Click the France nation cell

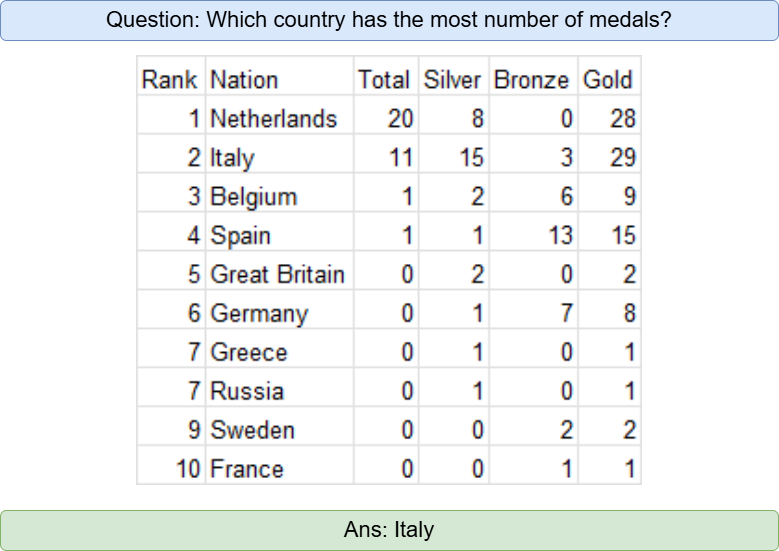pos(246,470)
